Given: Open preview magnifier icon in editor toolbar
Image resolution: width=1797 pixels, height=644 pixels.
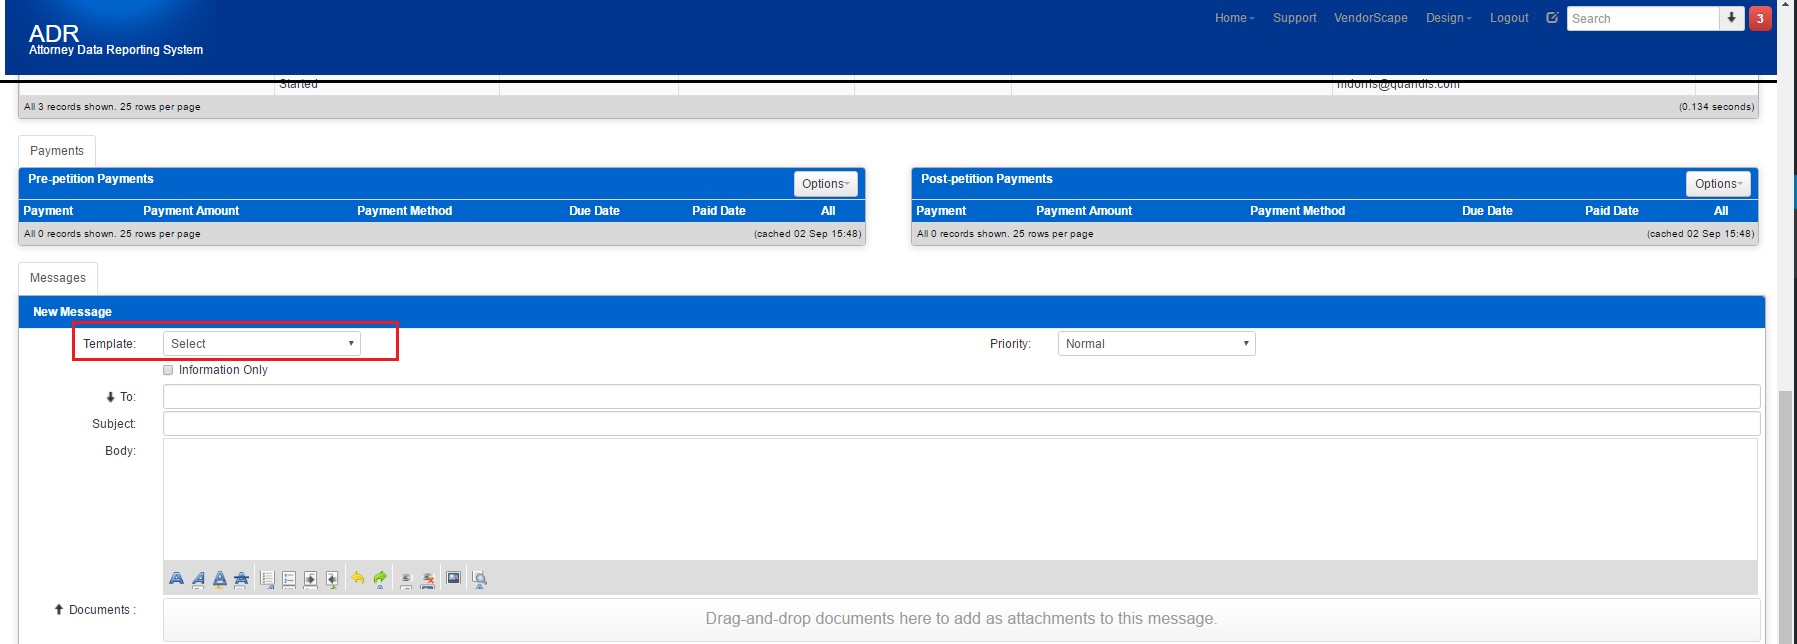Looking at the screenshot, I should pos(479,579).
